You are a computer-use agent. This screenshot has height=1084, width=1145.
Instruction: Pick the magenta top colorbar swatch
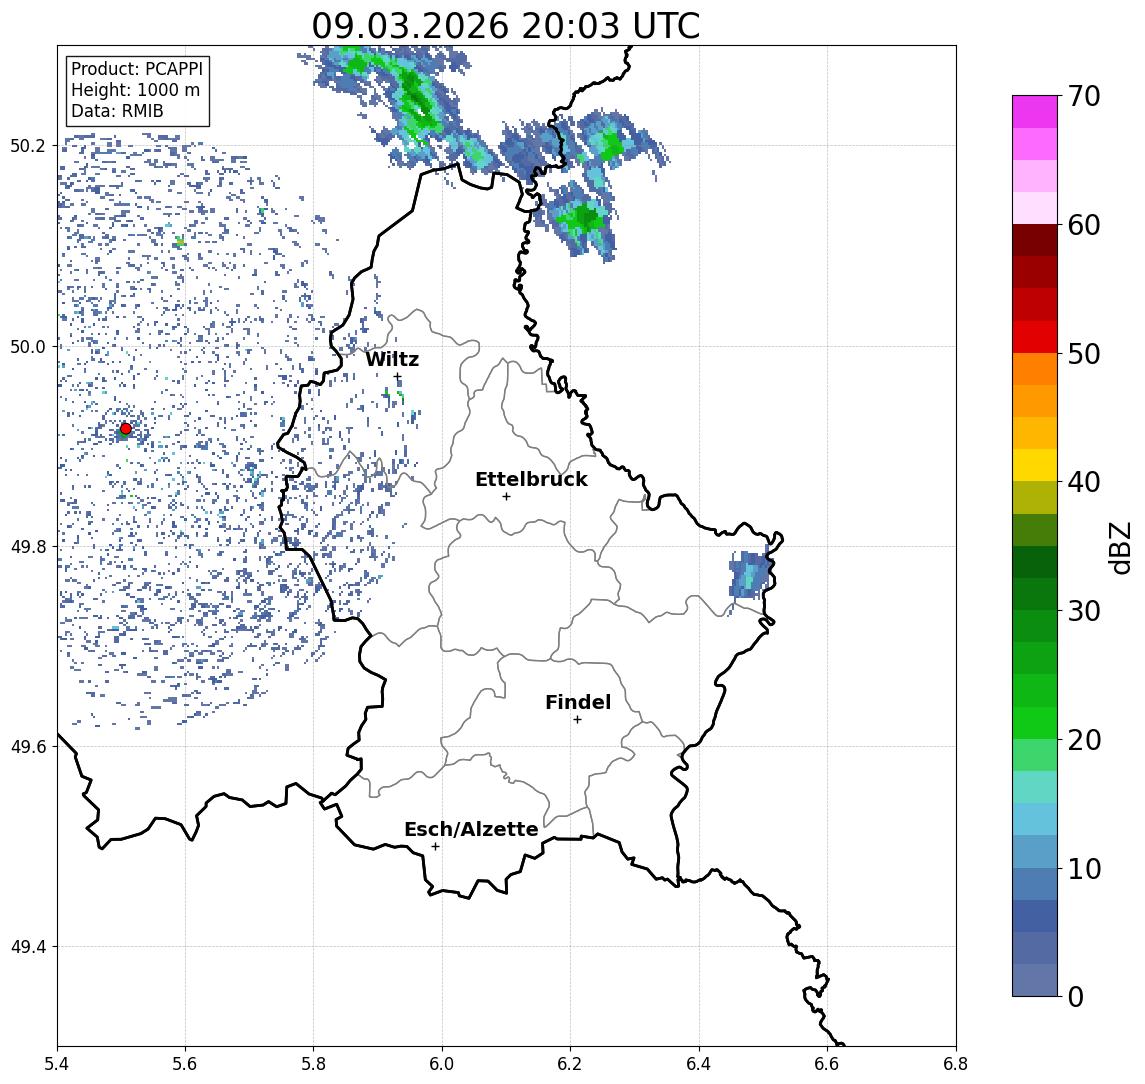[1035, 112]
